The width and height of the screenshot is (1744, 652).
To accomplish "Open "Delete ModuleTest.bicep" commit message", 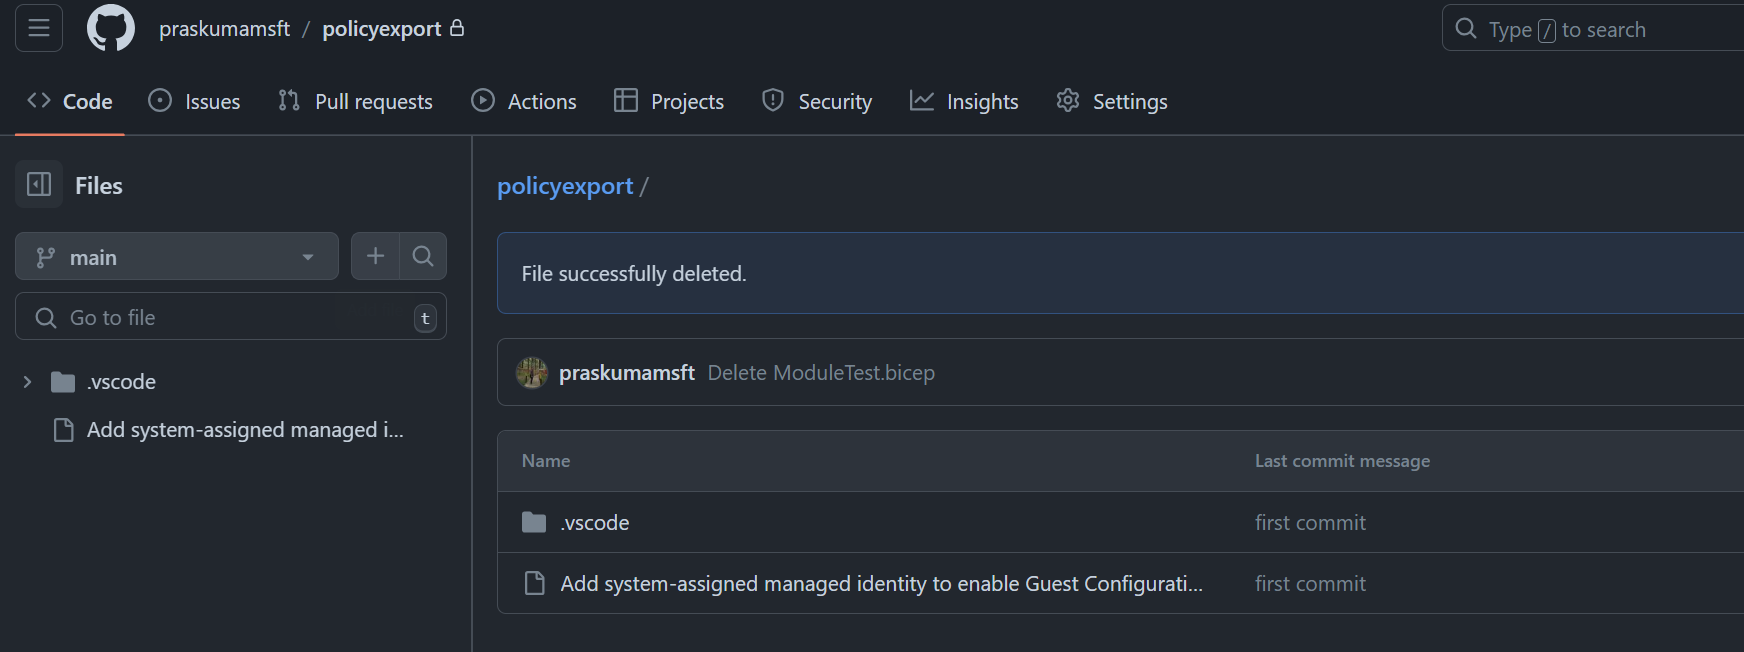I will (821, 373).
